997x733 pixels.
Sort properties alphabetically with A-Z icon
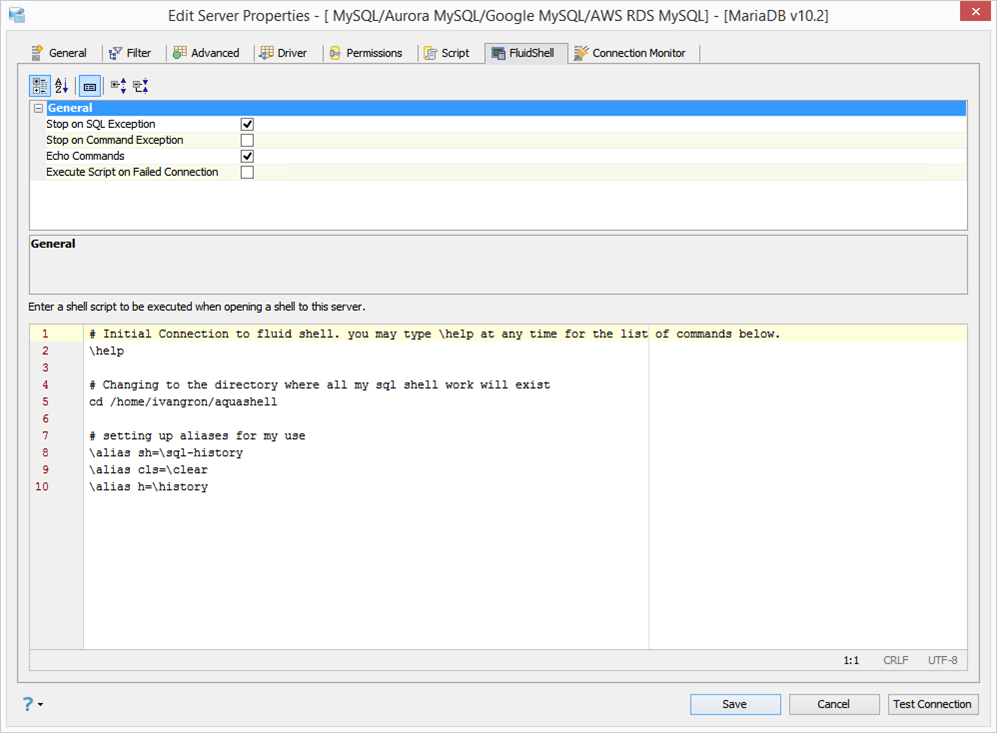coord(62,86)
